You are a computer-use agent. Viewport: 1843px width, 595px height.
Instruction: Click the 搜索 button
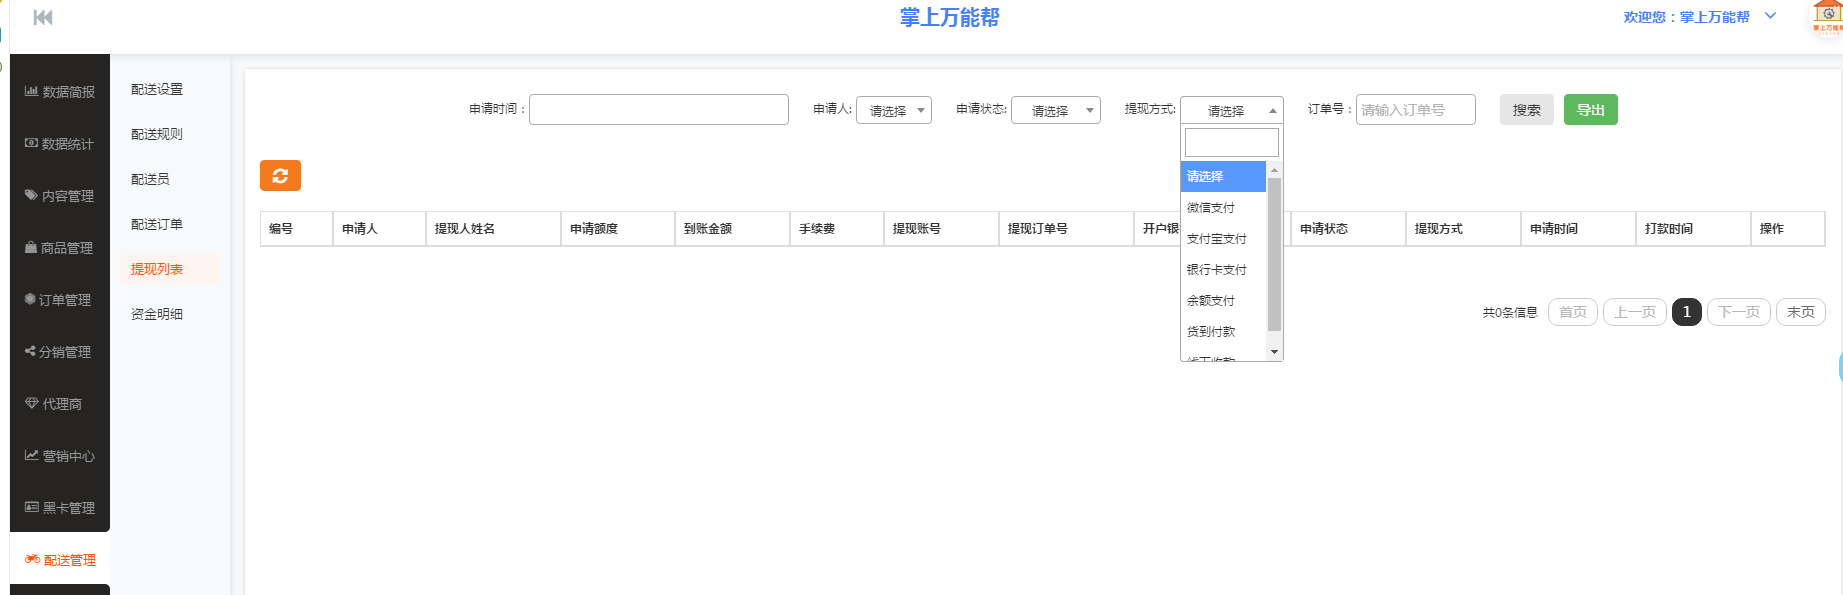(1526, 110)
